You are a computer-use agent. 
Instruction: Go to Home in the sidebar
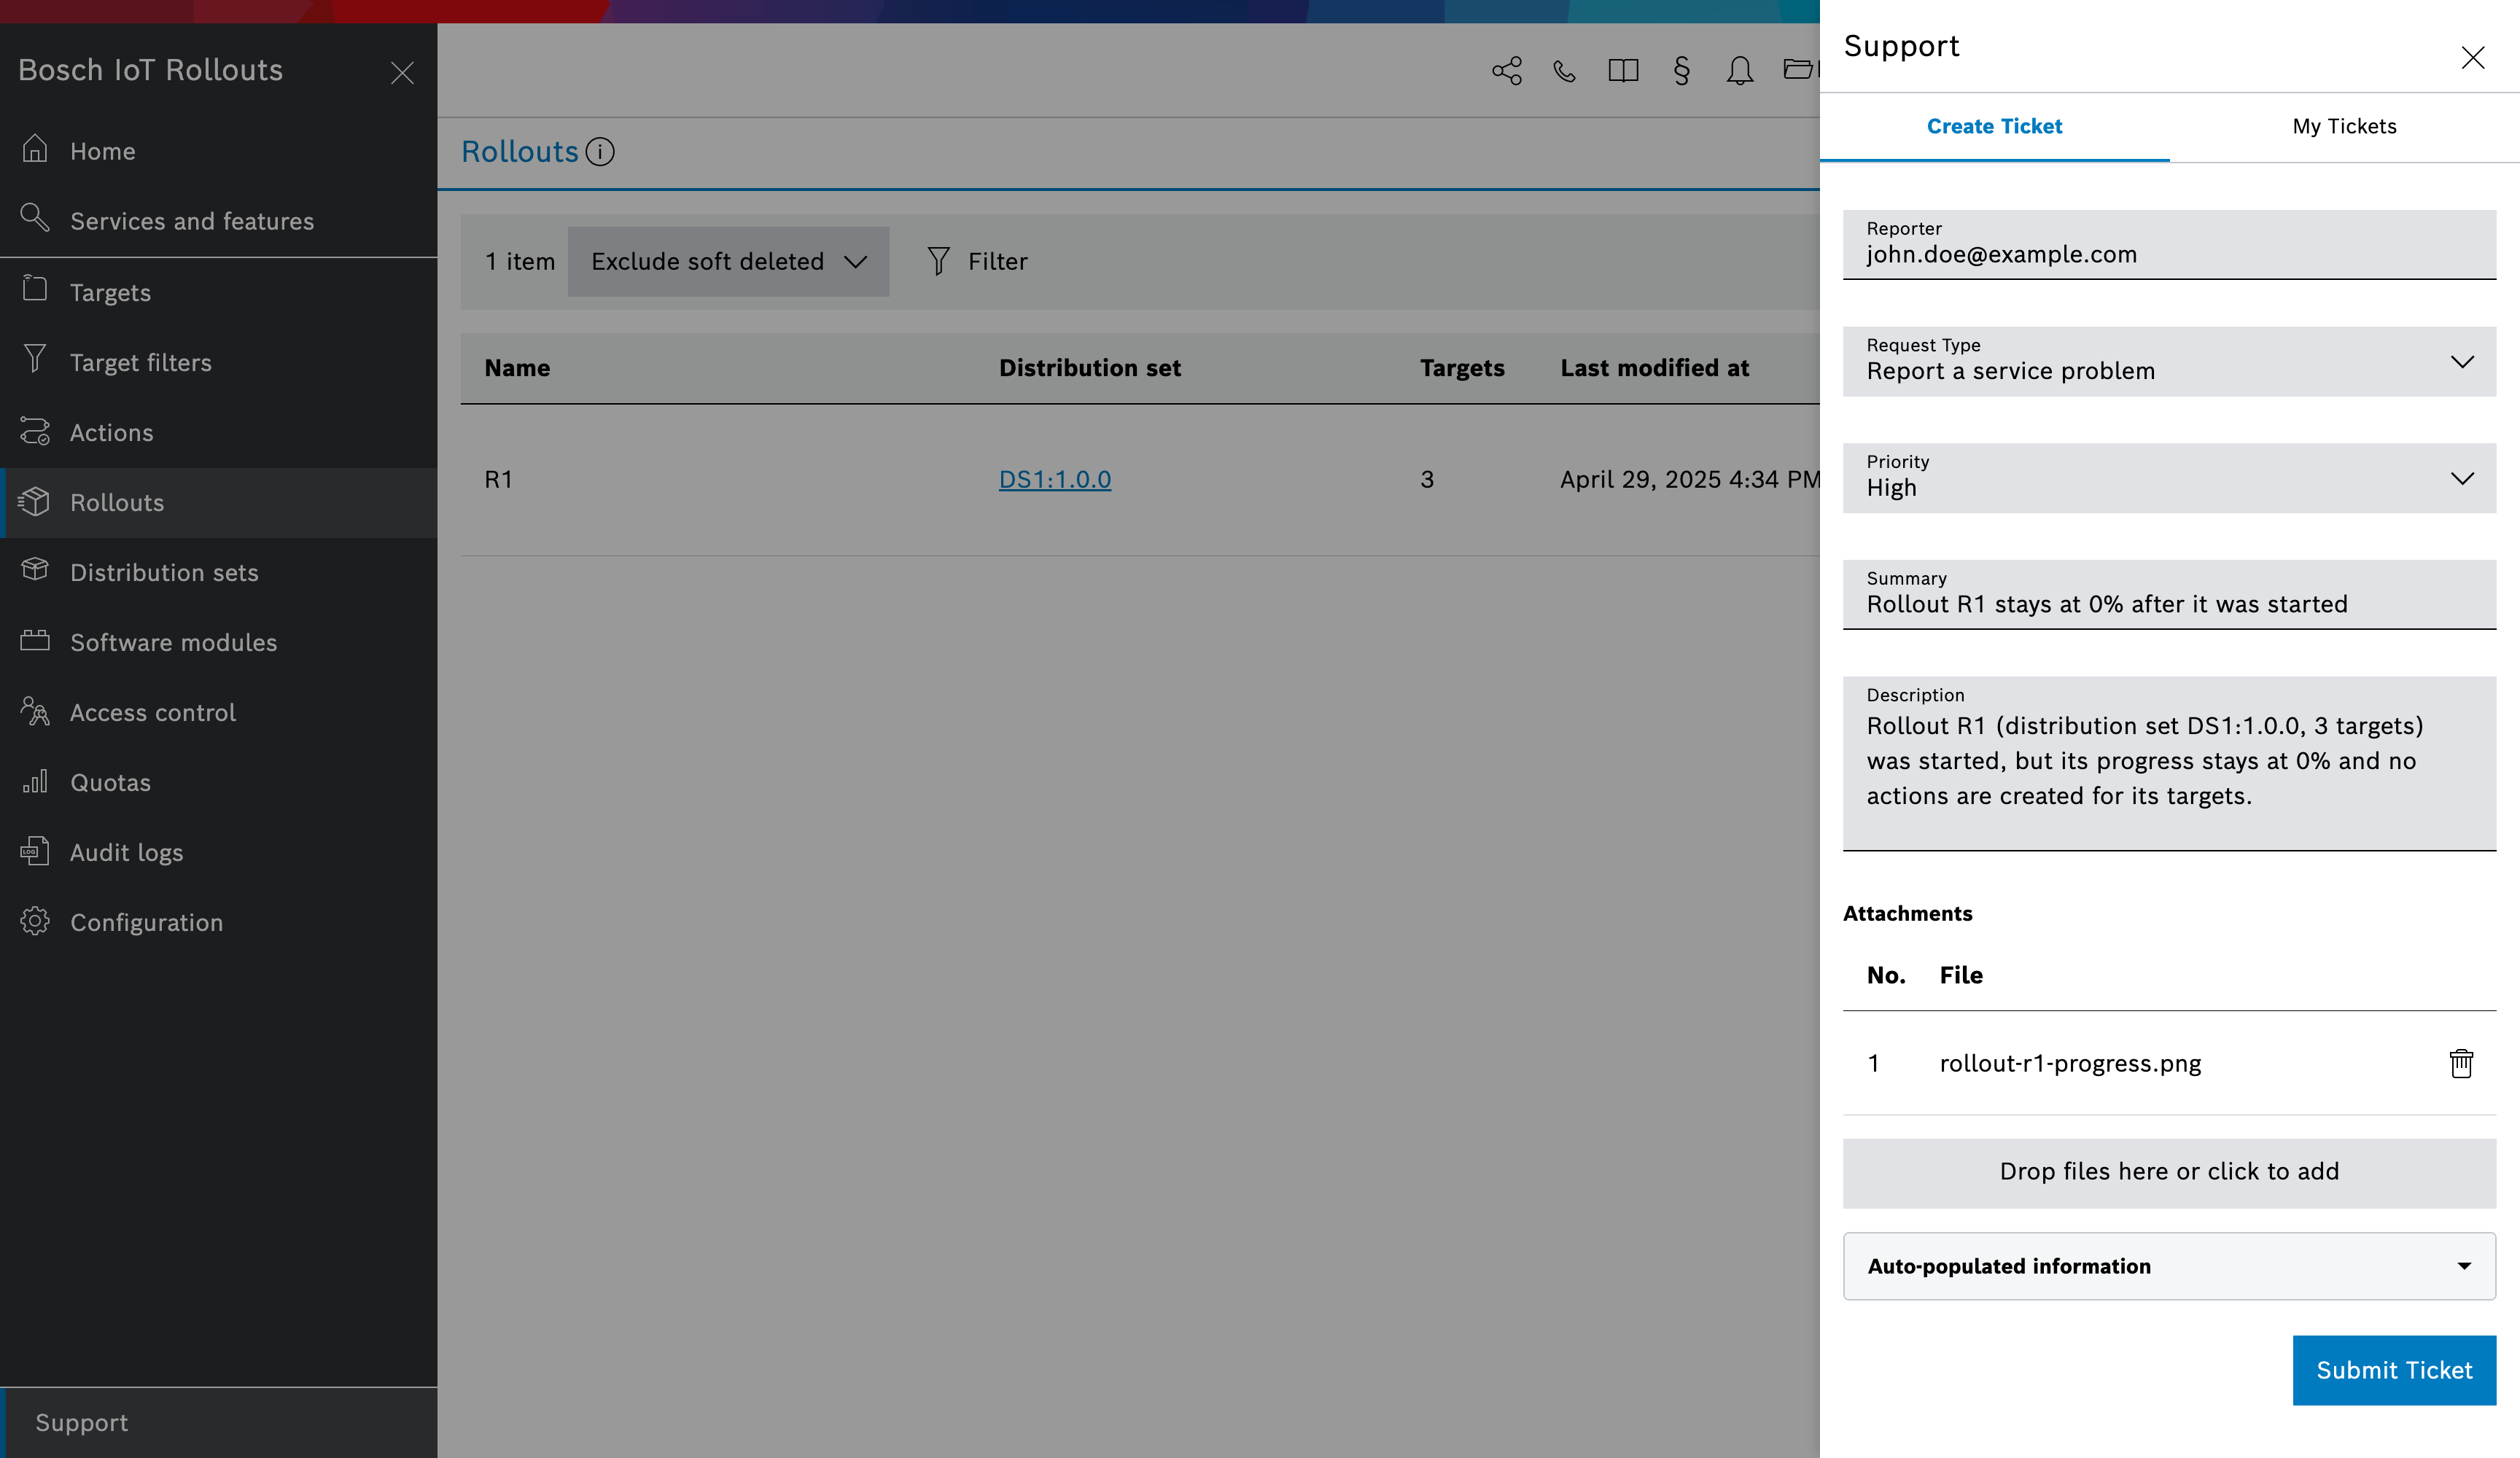(218, 151)
